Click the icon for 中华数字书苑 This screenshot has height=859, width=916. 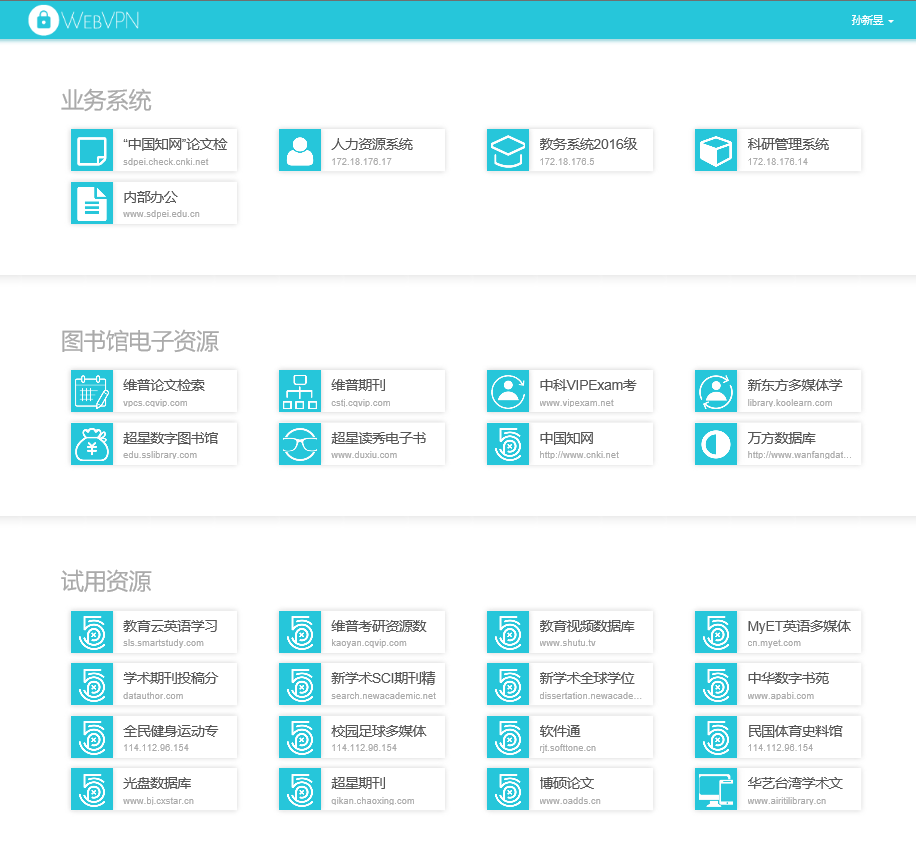[716, 684]
